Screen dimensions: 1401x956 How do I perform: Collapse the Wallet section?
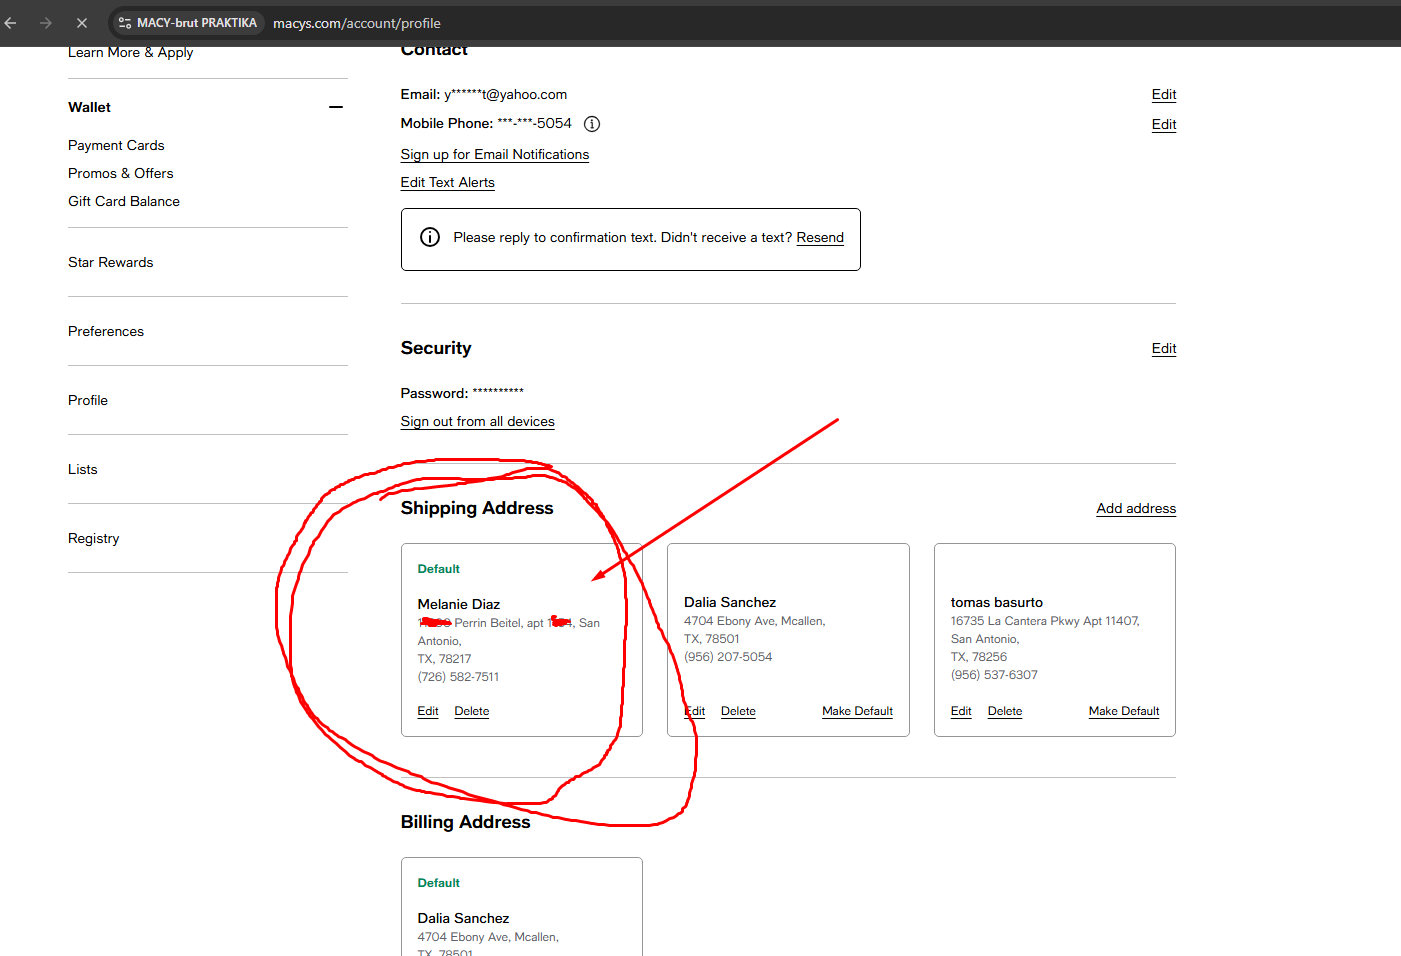(336, 107)
